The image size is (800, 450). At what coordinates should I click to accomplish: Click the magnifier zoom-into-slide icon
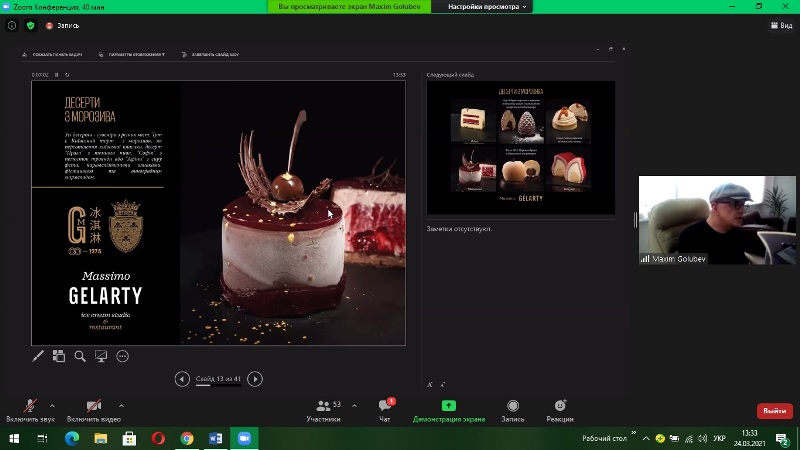(80, 356)
